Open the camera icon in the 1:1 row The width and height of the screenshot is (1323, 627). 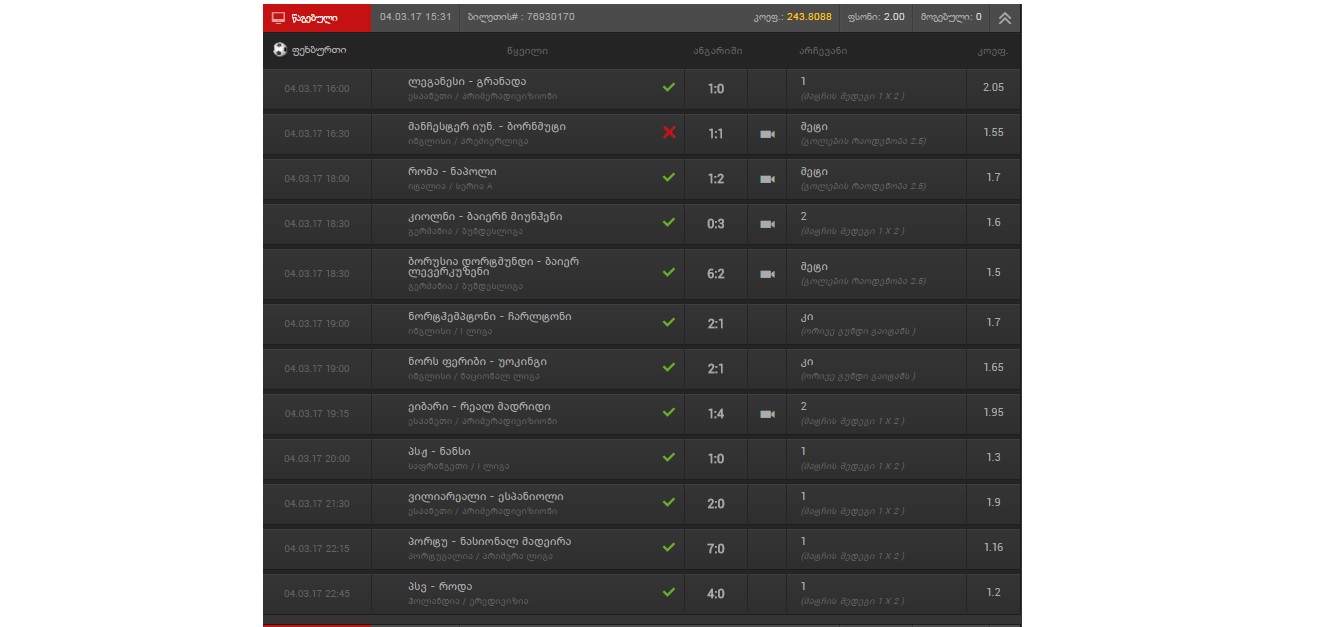tap(767, 134)
